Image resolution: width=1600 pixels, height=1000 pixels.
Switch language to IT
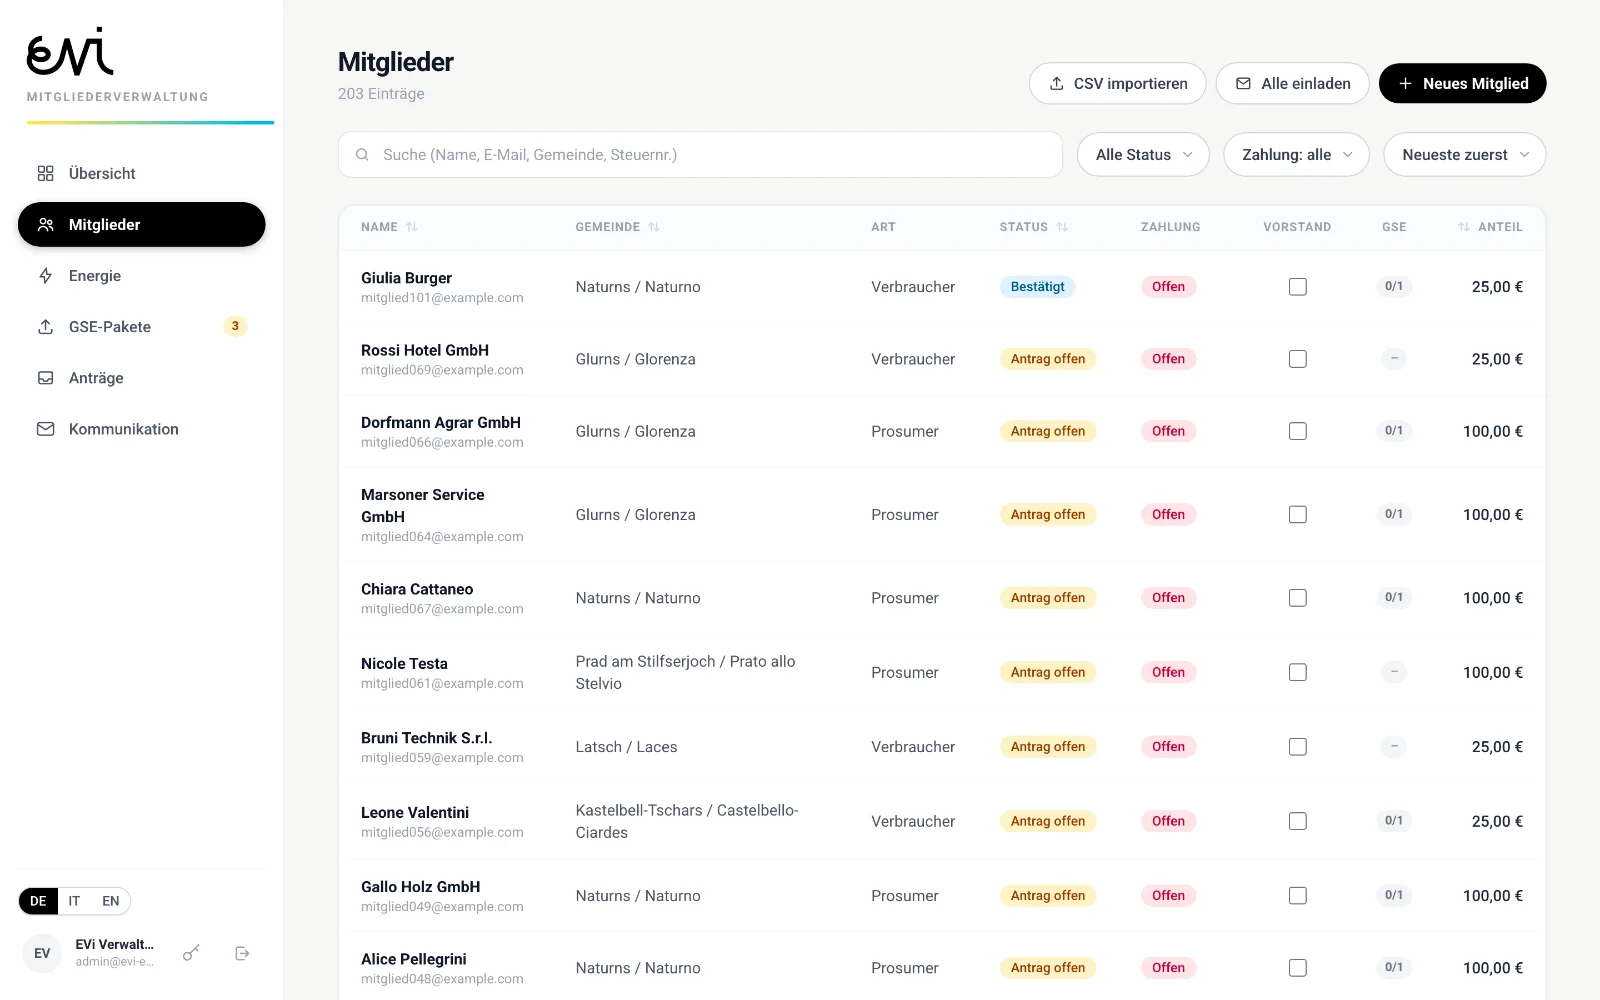pyautogui.click(x=74, y=901)
